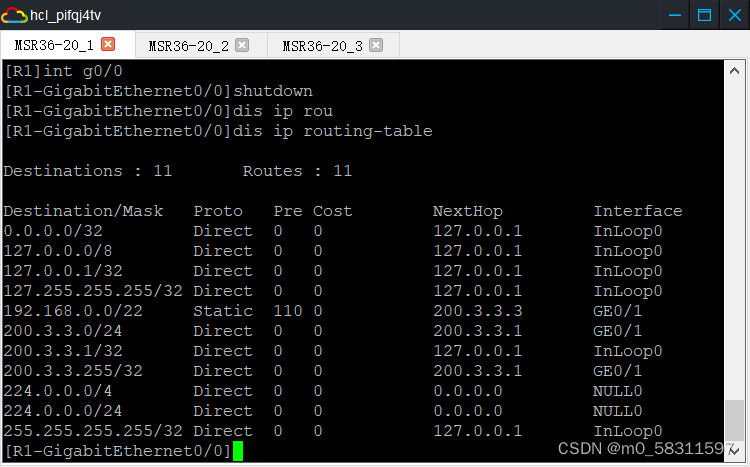This screenshot has width=750, height=467.
Task: Click destination 127.0.0.1/32
Action: [x=63, y=271]
